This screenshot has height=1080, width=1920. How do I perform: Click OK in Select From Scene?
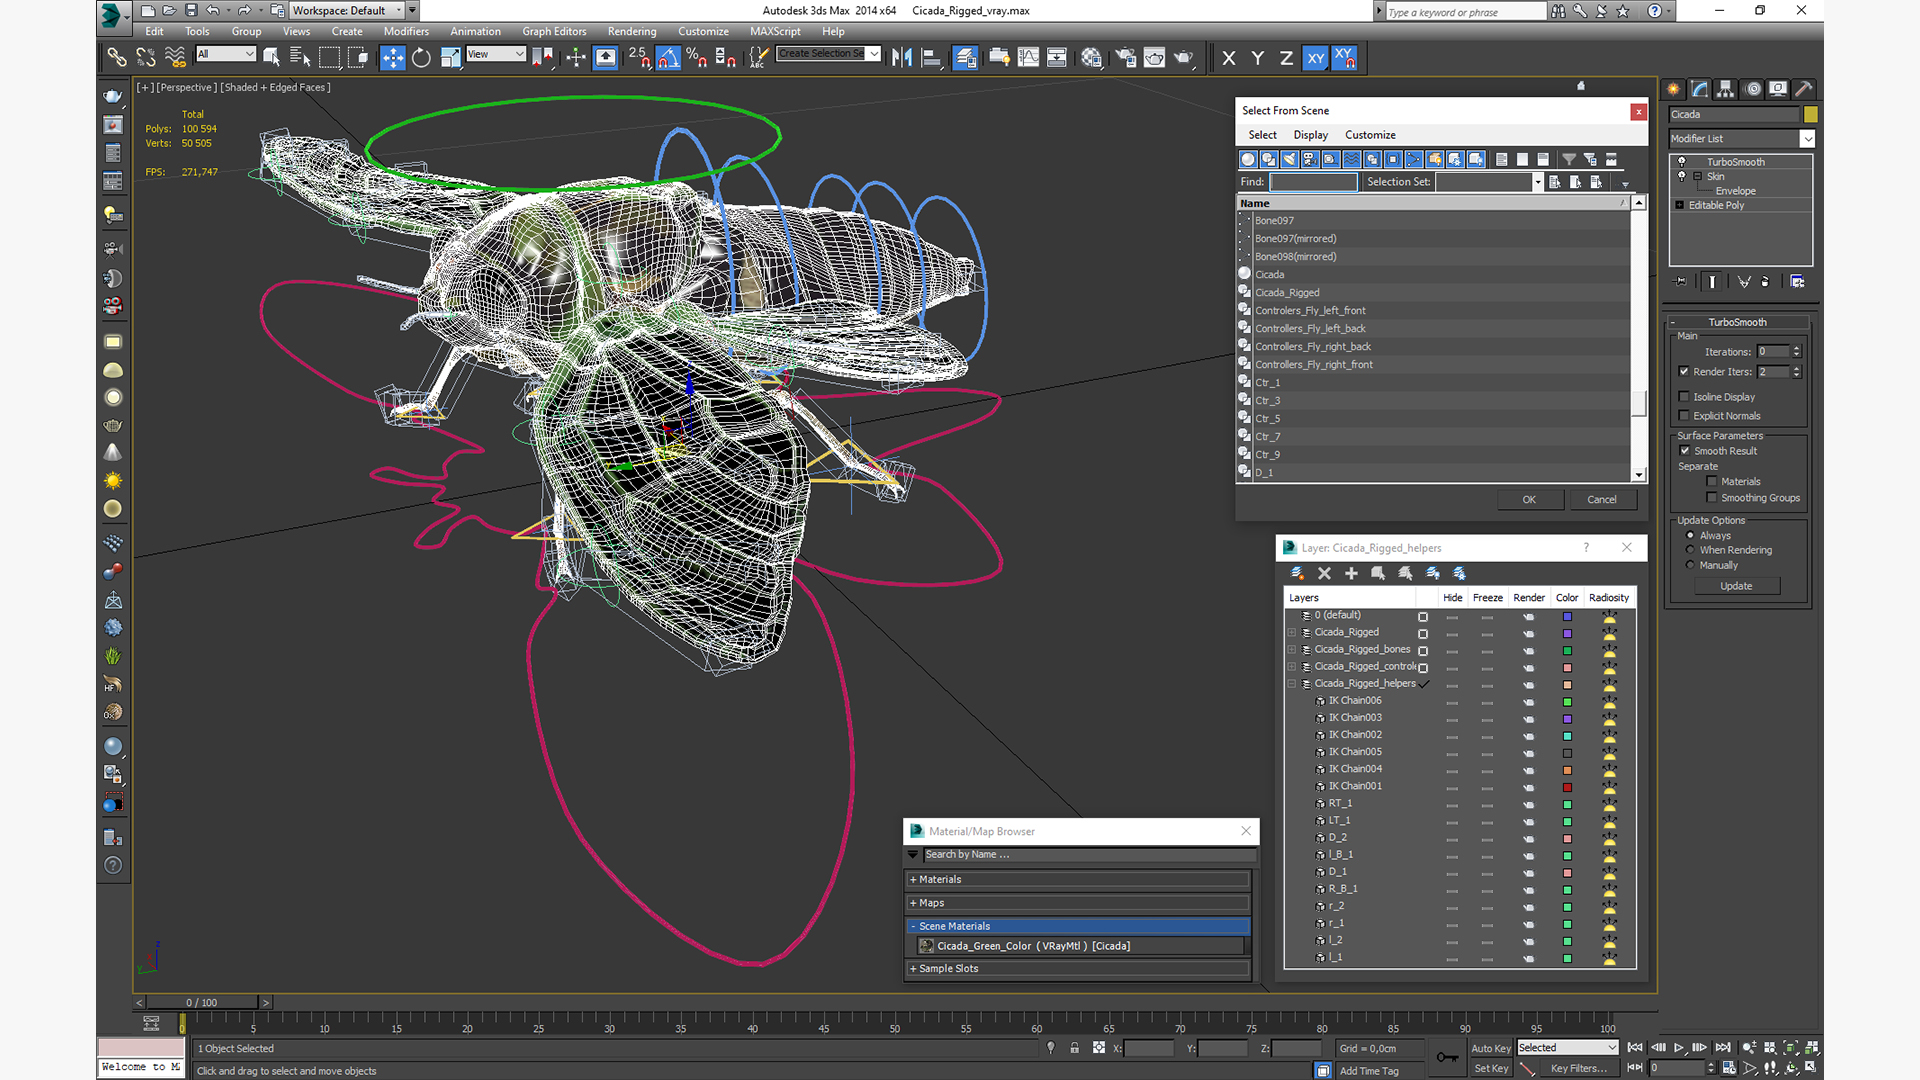click(x=1529, y=500)
